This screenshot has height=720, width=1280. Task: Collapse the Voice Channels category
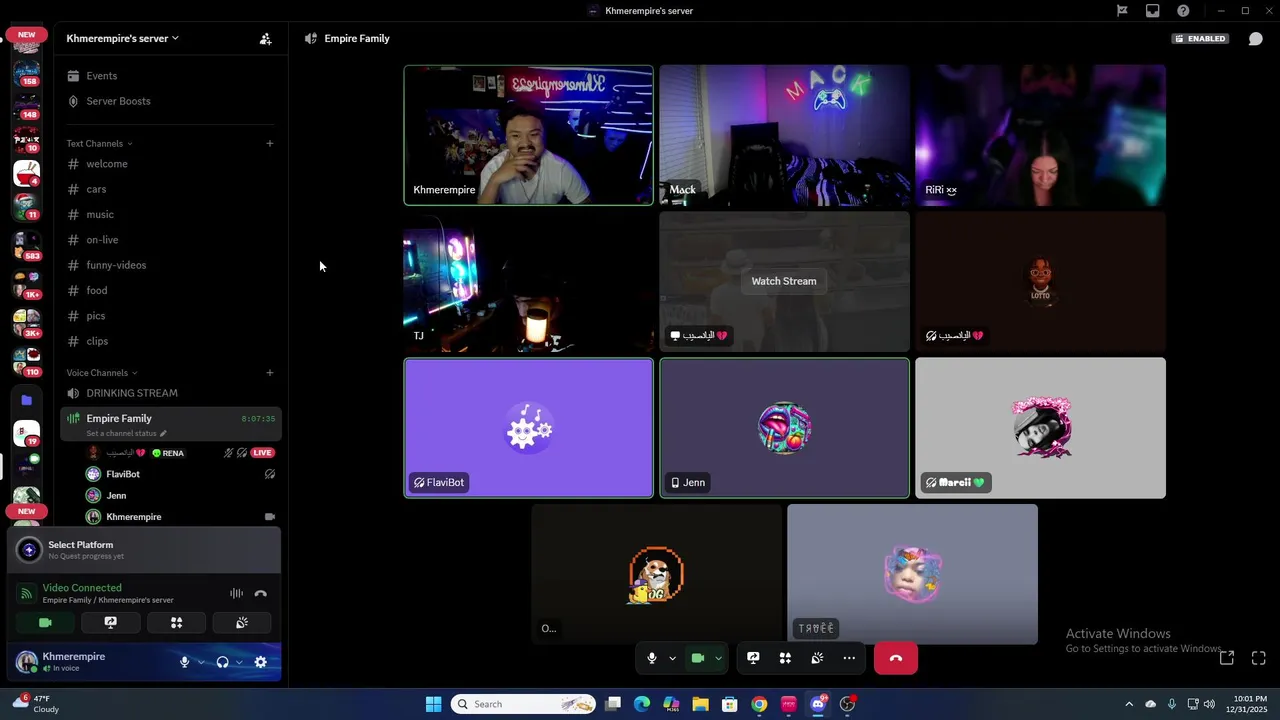tap(102, 372)
